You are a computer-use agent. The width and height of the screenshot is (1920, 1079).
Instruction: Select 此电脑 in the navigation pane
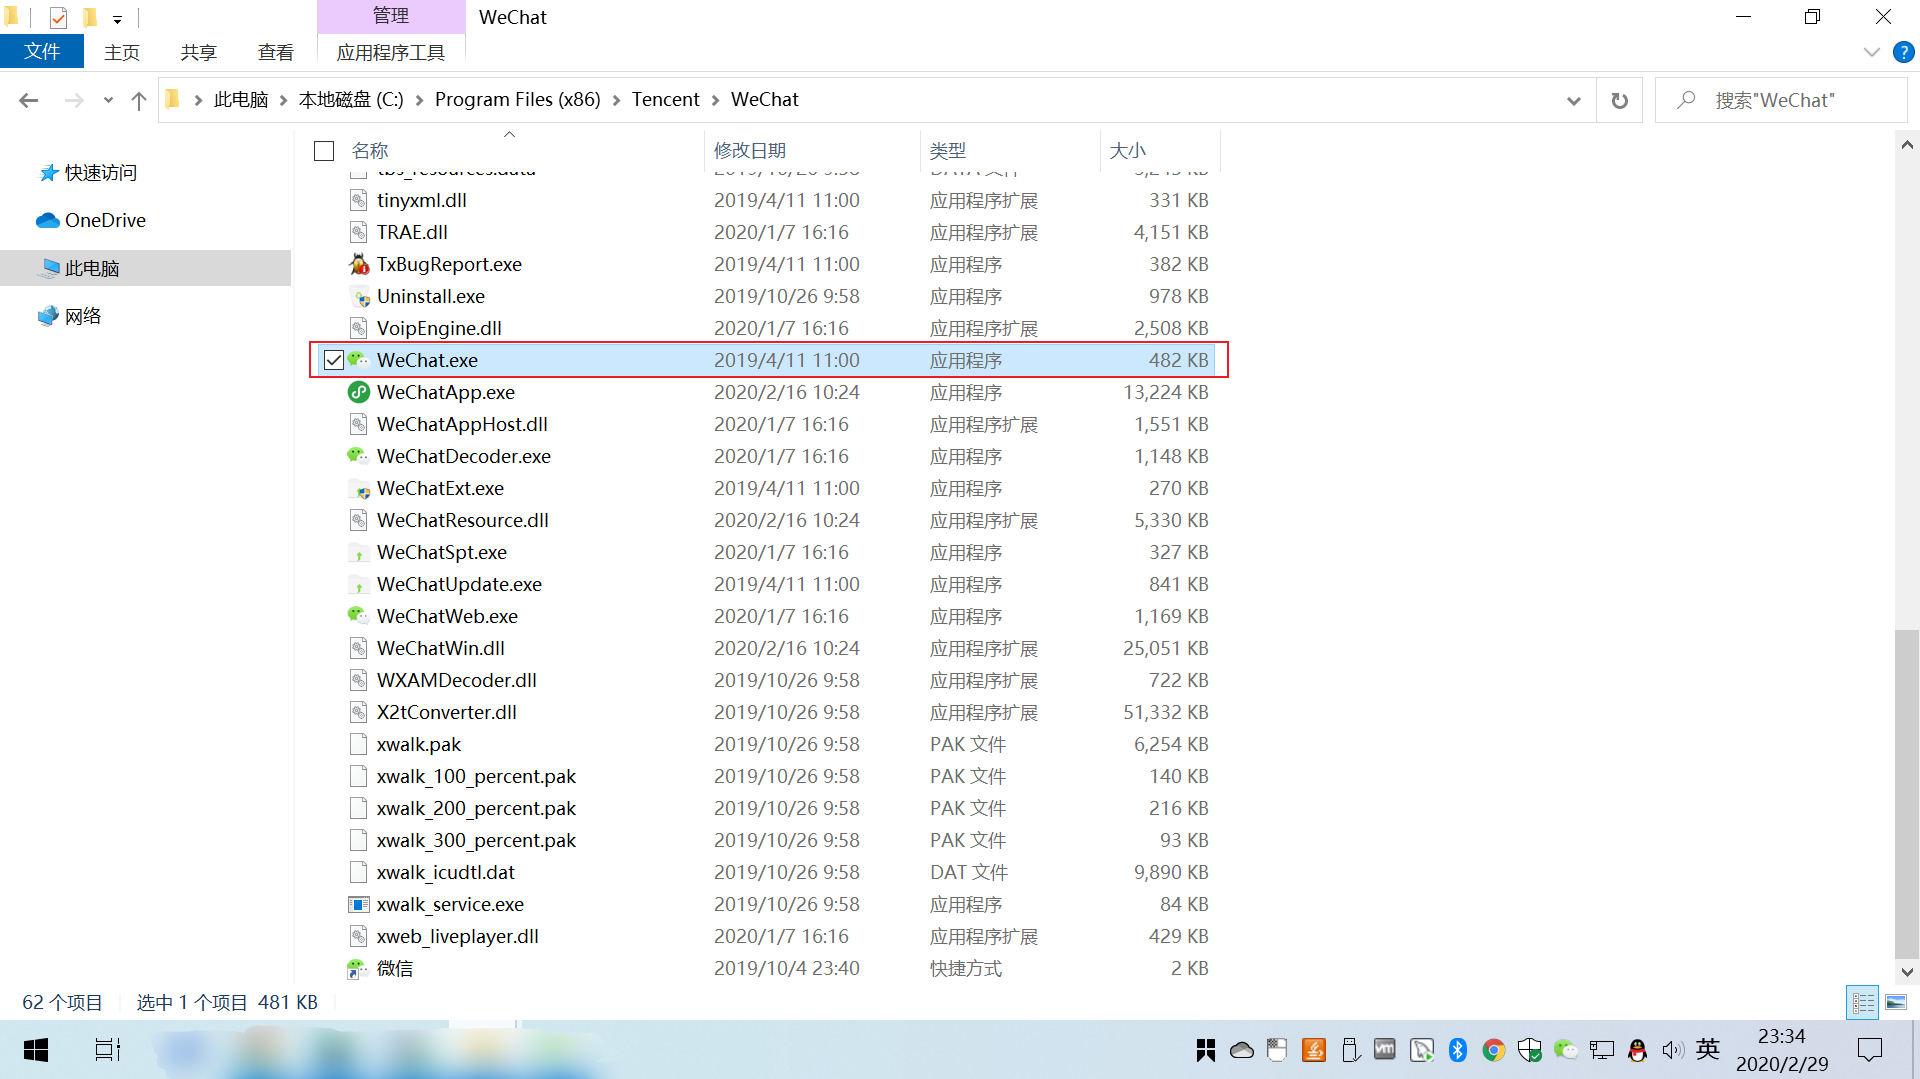[92, 268]
